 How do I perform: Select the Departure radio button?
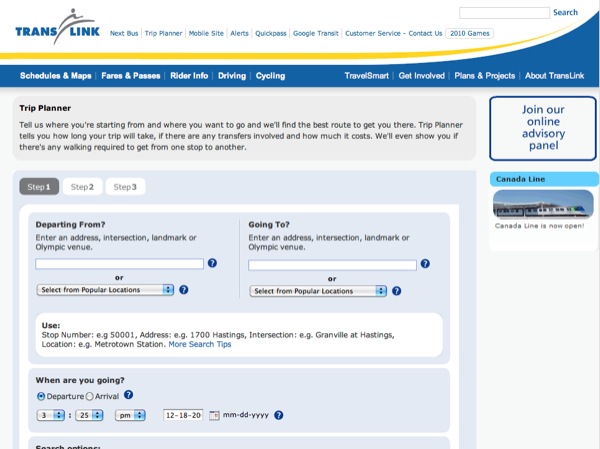coord(41,397)
